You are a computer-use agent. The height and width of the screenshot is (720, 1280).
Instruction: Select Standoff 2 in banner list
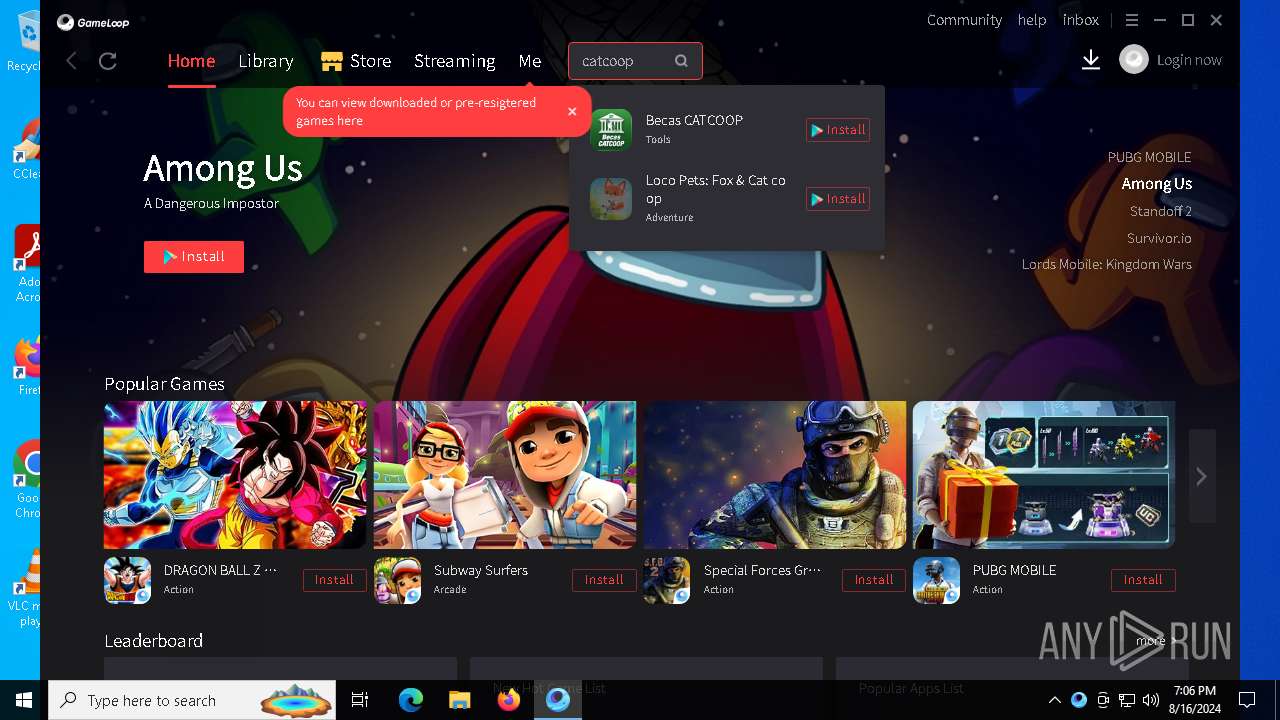click(1161, 211)
